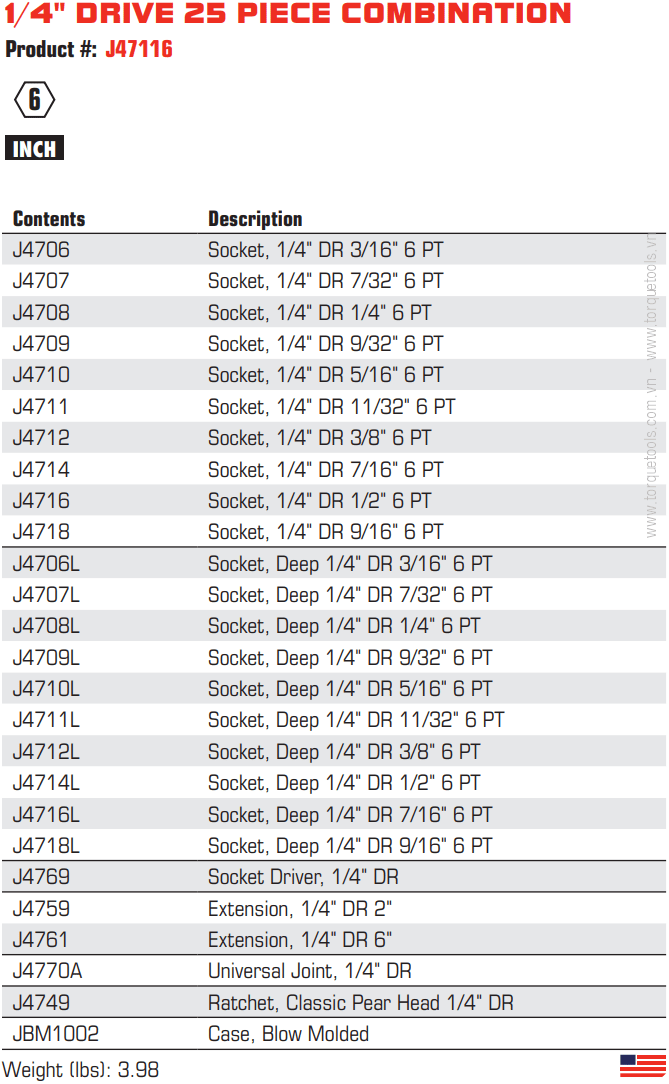Select deep socket part J4718L
The image size is (669, 1084).
(x=46, y=846)
